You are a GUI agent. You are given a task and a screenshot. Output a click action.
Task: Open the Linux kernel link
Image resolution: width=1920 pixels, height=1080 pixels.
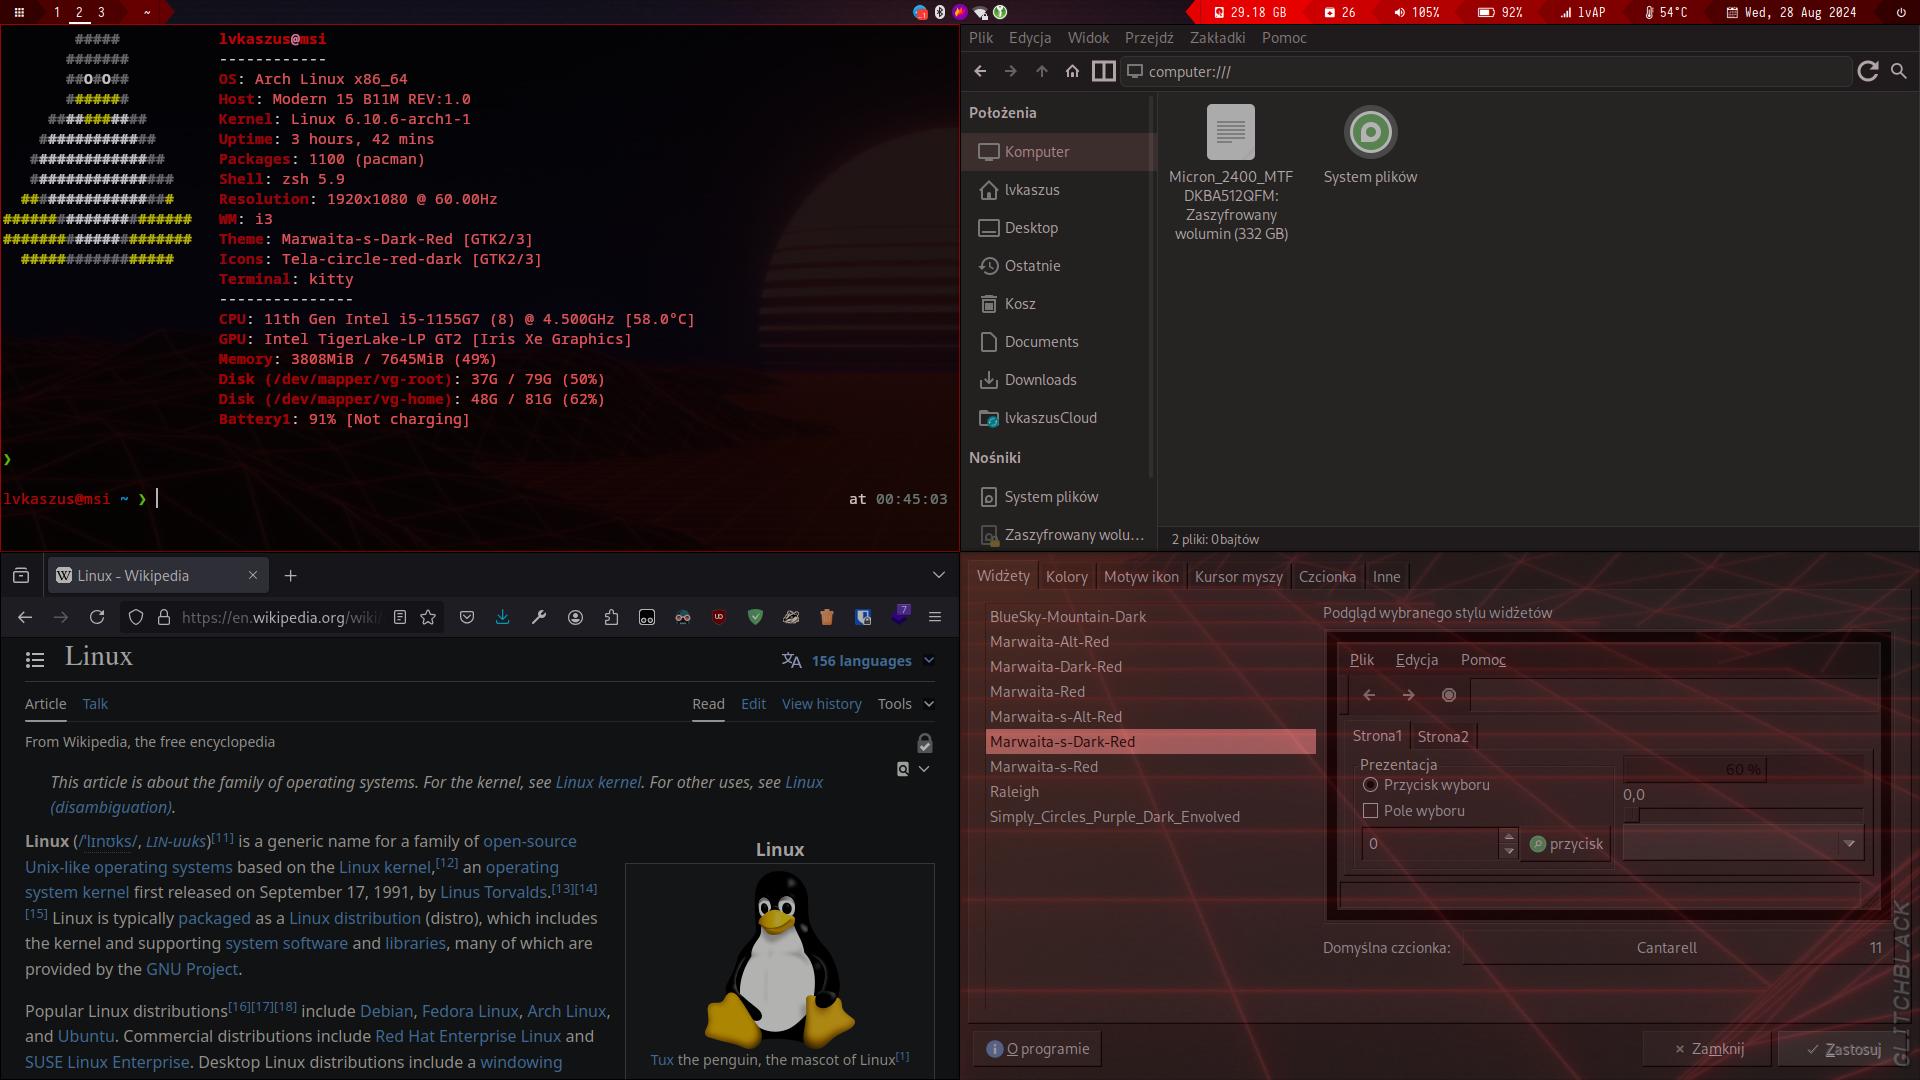598,782
